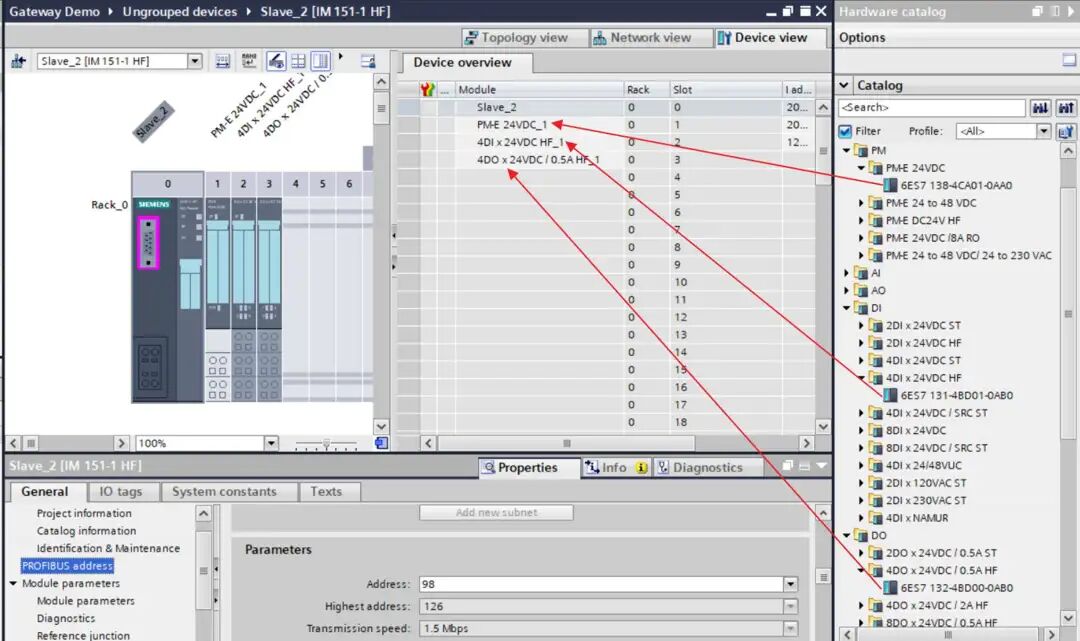The width and height of the screenshot is (1080, 641).
Task: Open the catalog profile settings icon
Action: tap(1065, 131)
